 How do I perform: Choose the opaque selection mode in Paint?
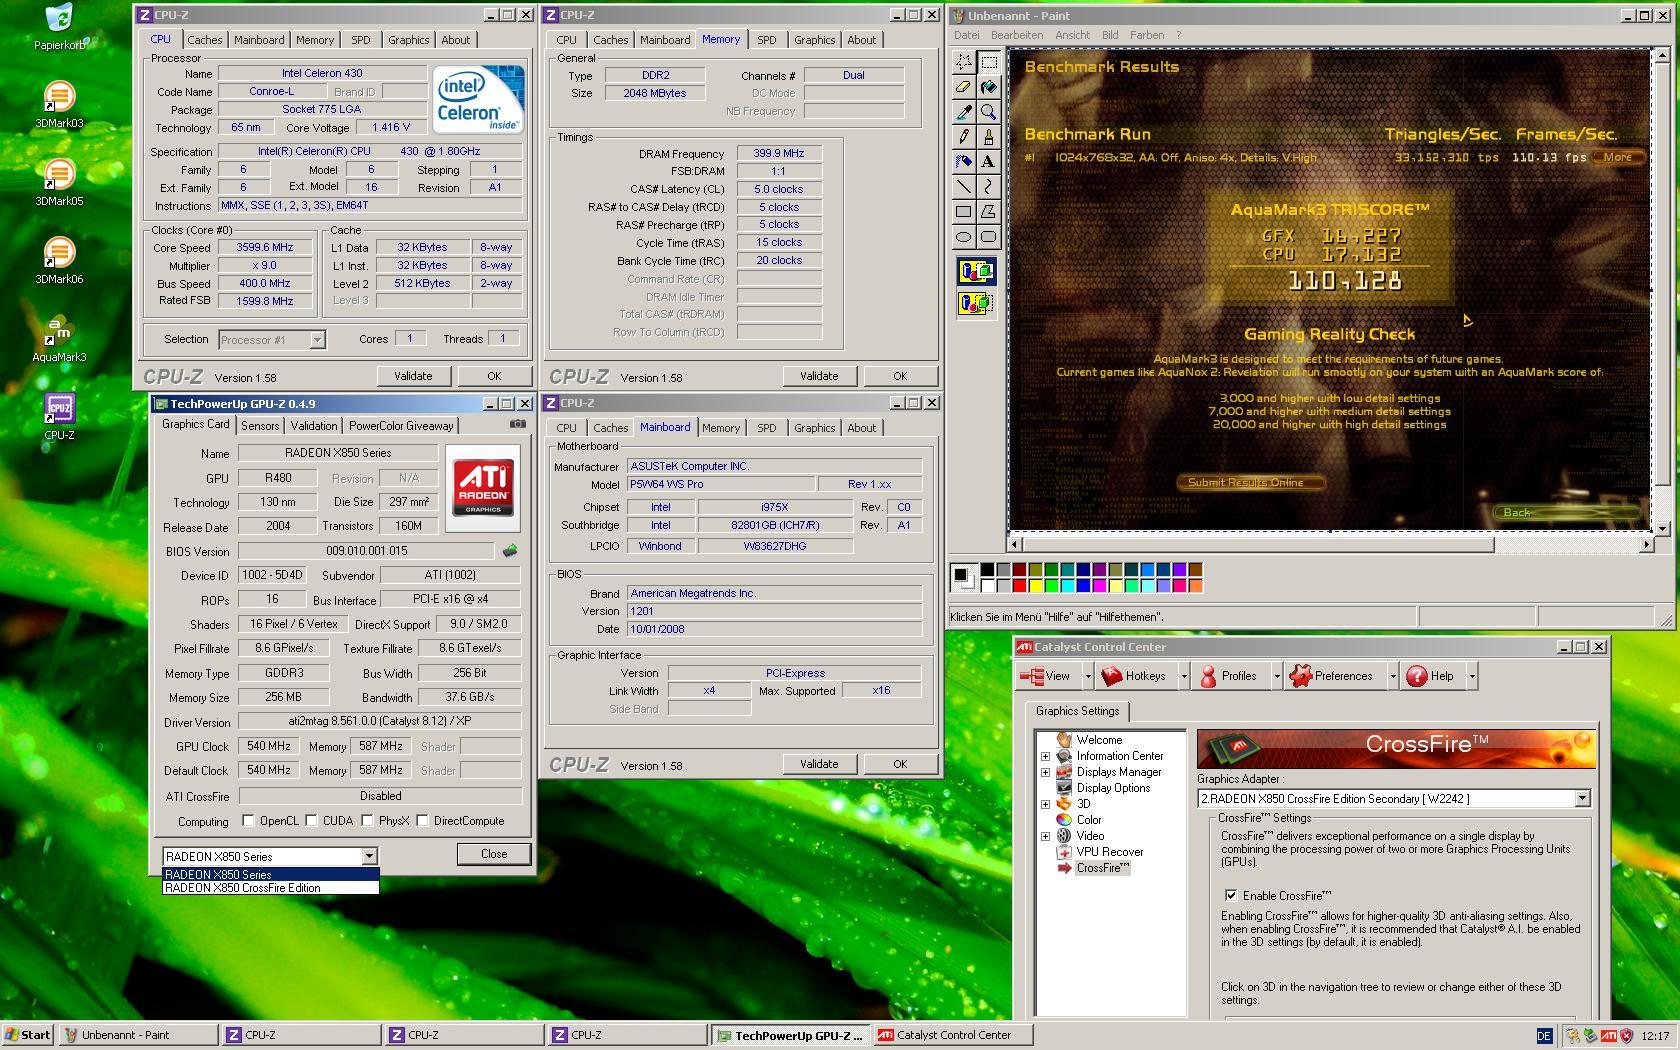pyautogui.click(x=976, y=271)
